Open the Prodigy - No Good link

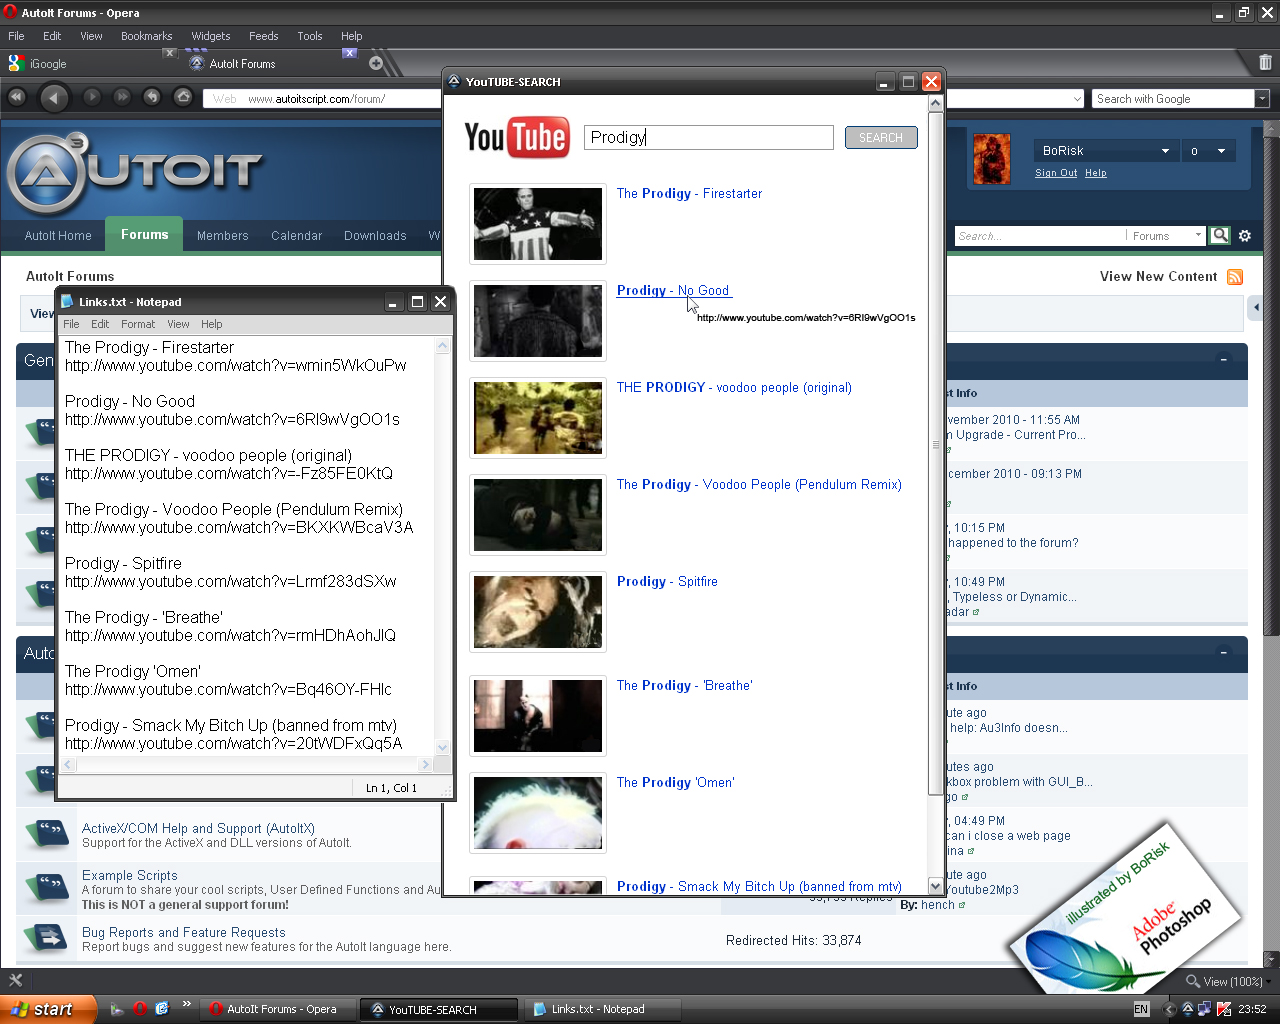pos(673,290)
